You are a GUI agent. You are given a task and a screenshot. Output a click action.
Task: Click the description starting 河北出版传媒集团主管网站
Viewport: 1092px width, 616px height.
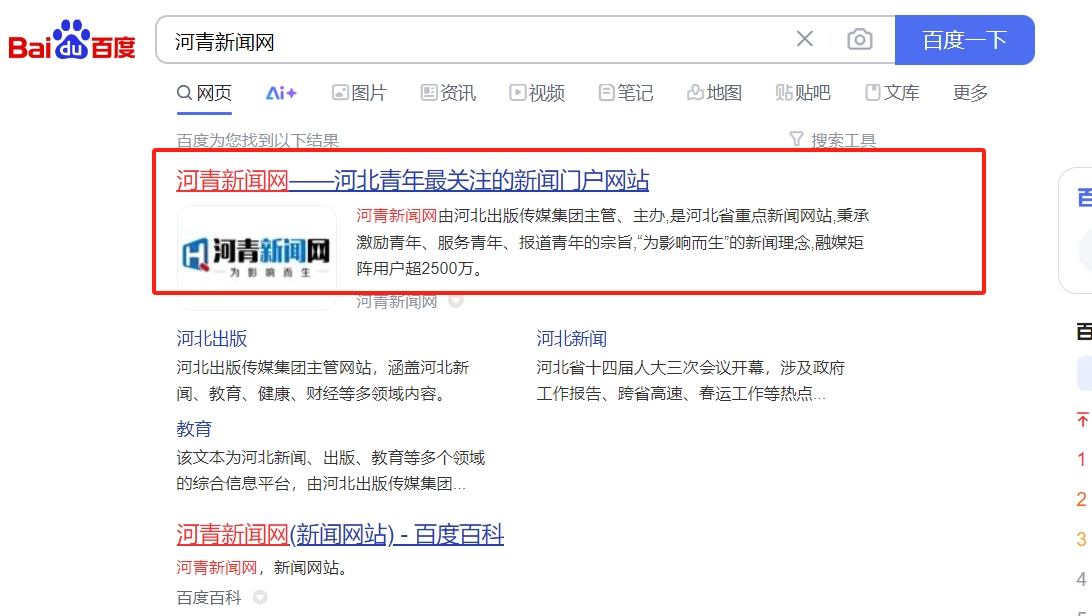click(x=323, y=381)
